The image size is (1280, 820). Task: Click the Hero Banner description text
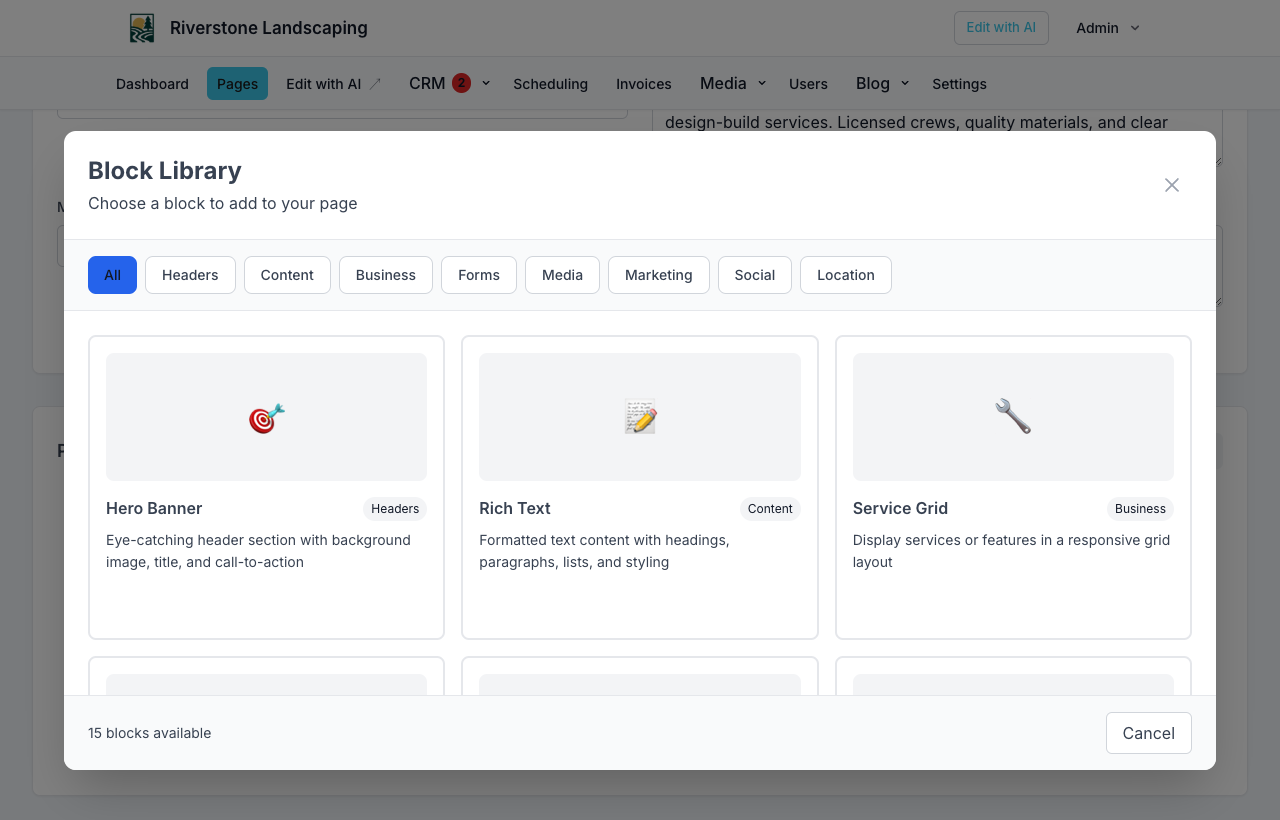click(x=258, y=551)
